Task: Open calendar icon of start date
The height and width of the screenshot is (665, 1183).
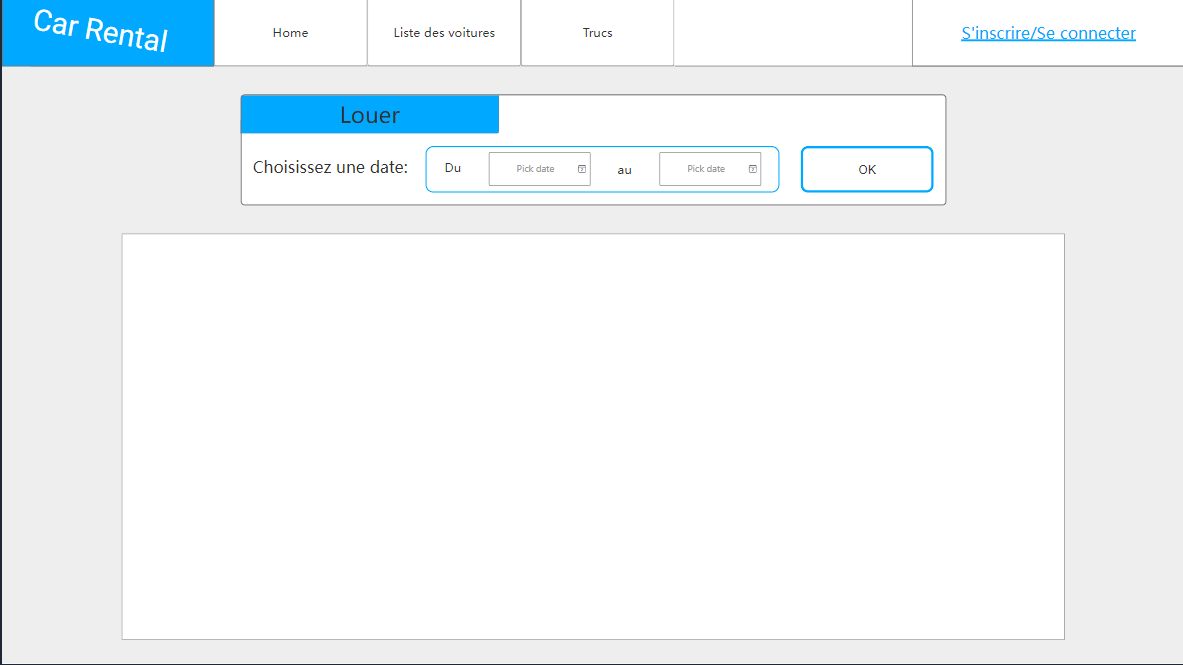Action: pos(582,169)
